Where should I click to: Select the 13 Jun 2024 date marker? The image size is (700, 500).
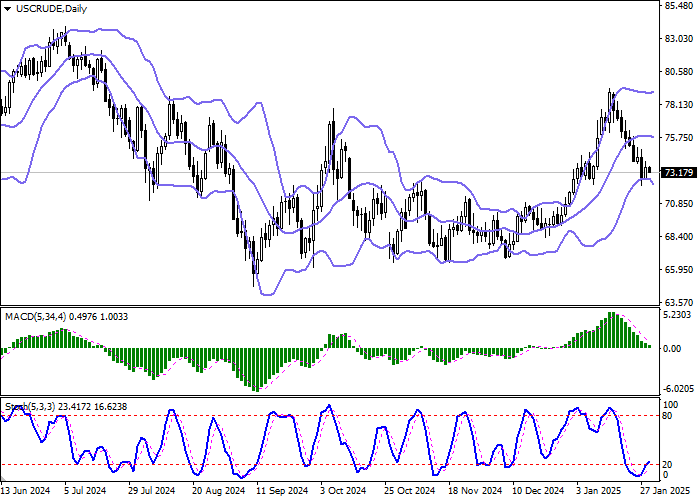[x=27, y=491]
